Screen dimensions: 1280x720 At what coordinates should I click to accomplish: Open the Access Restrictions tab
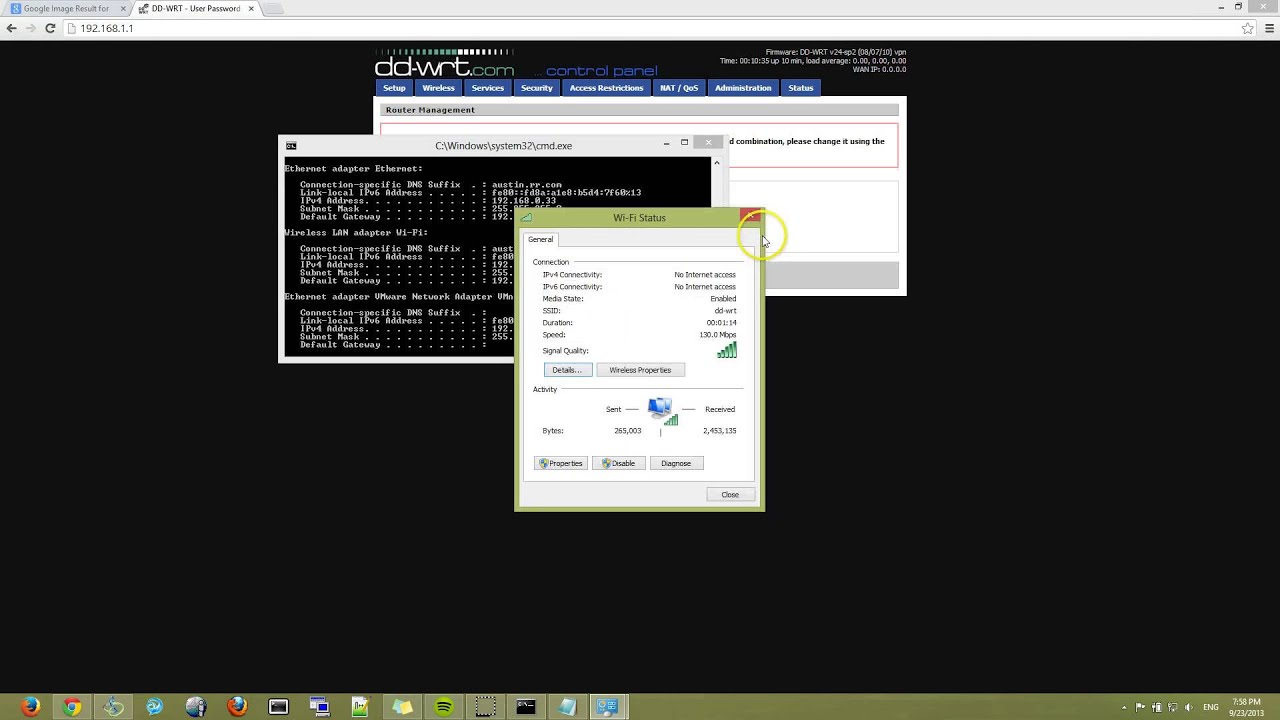tap(606, 88)
